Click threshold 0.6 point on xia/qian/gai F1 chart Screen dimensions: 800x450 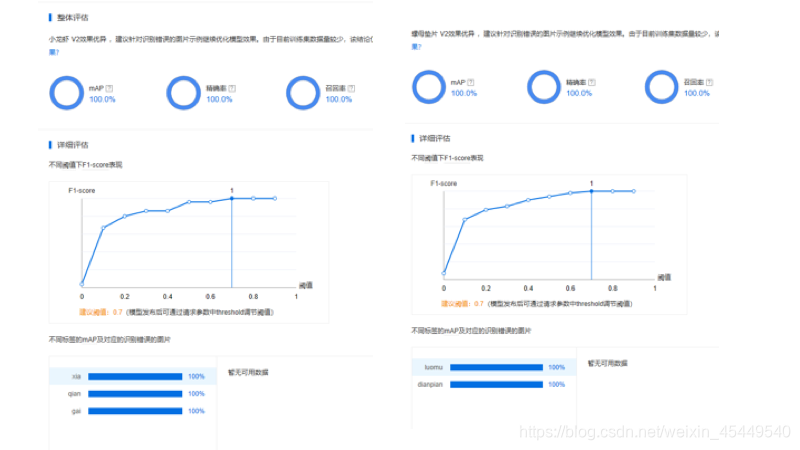210,202
